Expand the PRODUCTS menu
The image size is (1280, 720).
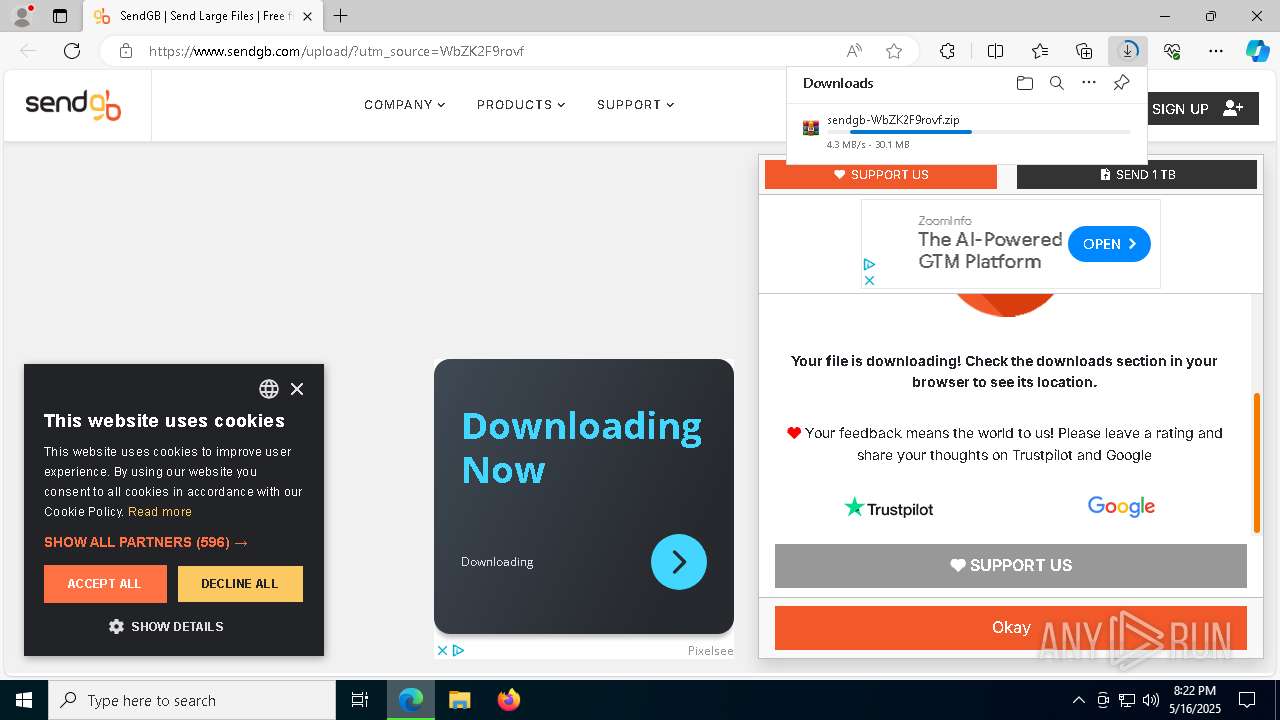[x=521, y=104]
